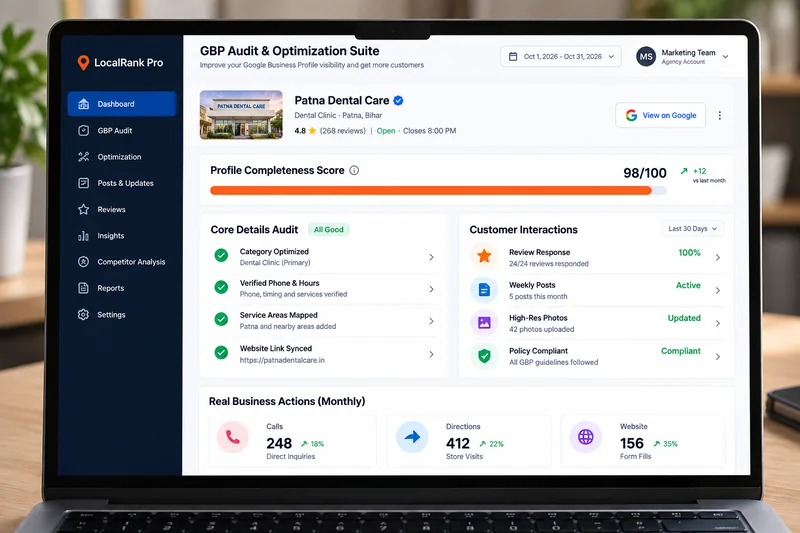Click the Active status for Weekly Posts
This screenshot has height=533, width=800.
click(x=688, y=285)
